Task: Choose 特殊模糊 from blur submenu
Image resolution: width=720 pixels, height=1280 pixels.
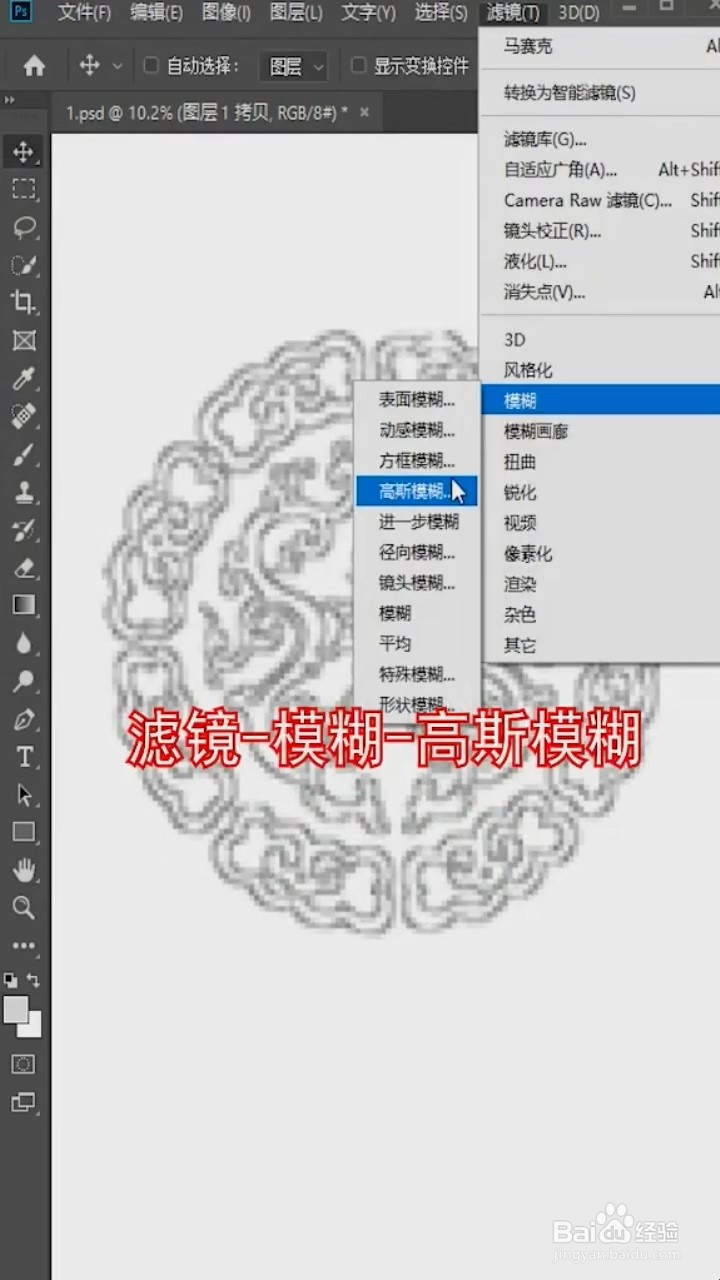Action: [x=417, y=673]
